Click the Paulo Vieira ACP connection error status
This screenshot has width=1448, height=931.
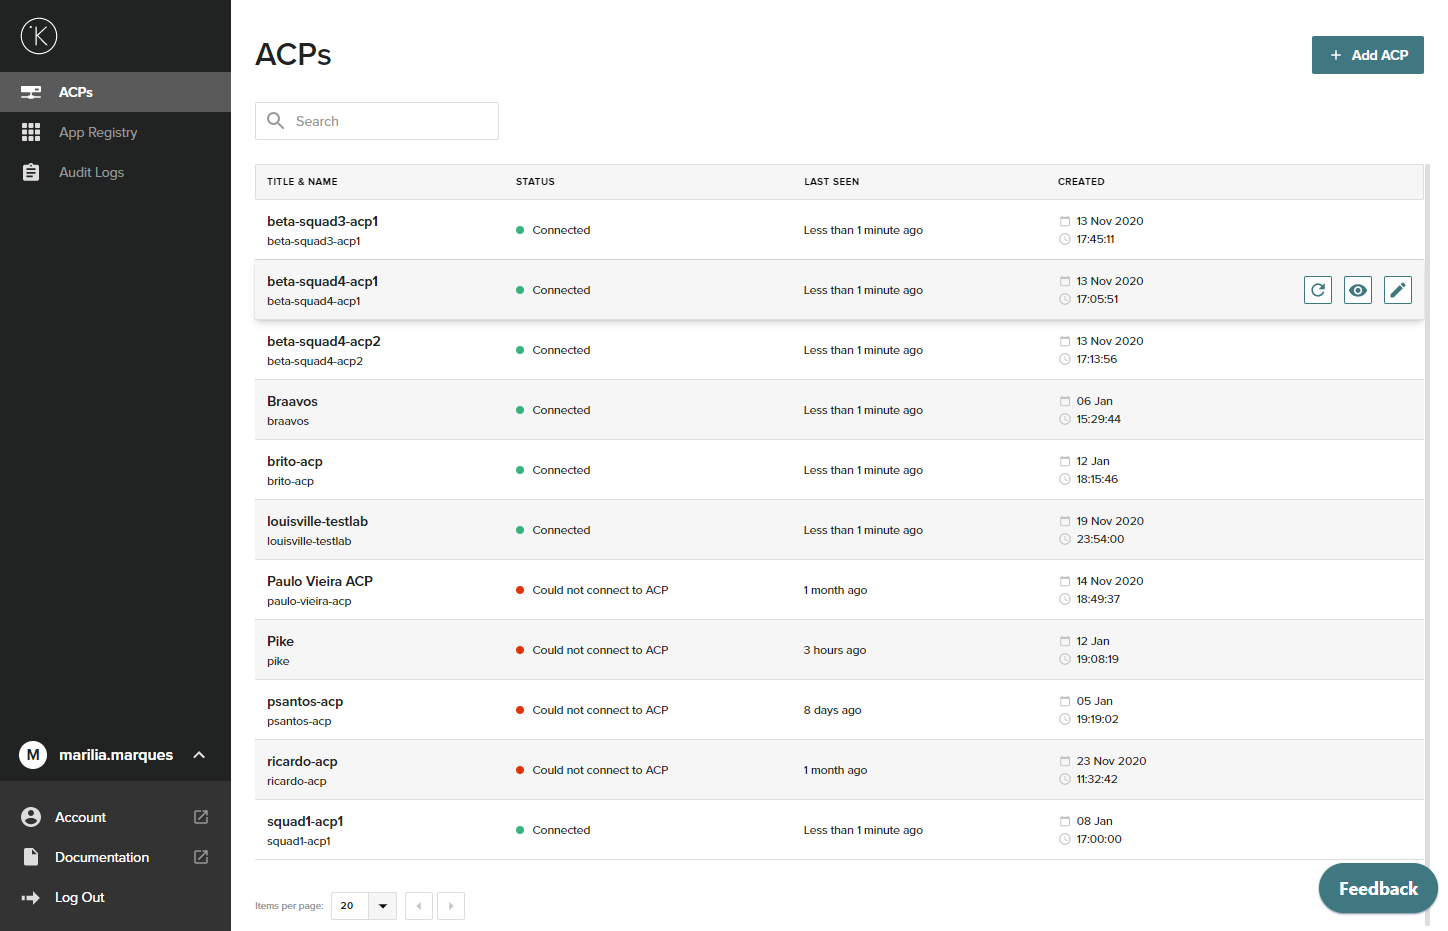(x=592, y=590)
